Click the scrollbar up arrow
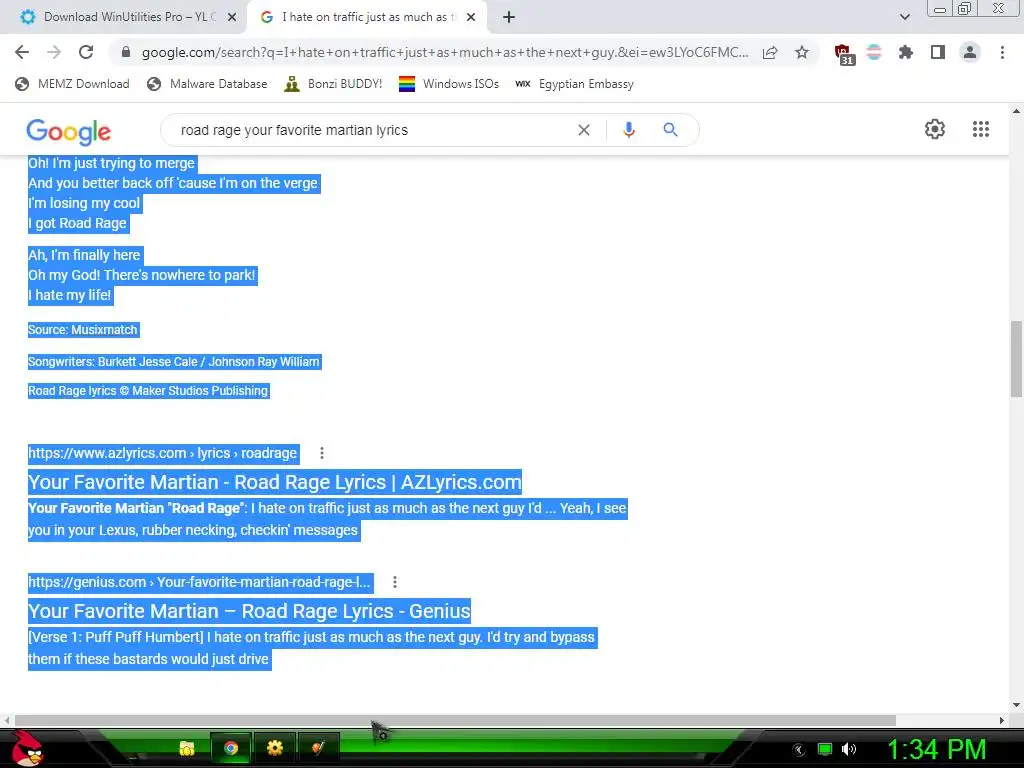This screenshot has height=768, width=1024. (1016, 112)
